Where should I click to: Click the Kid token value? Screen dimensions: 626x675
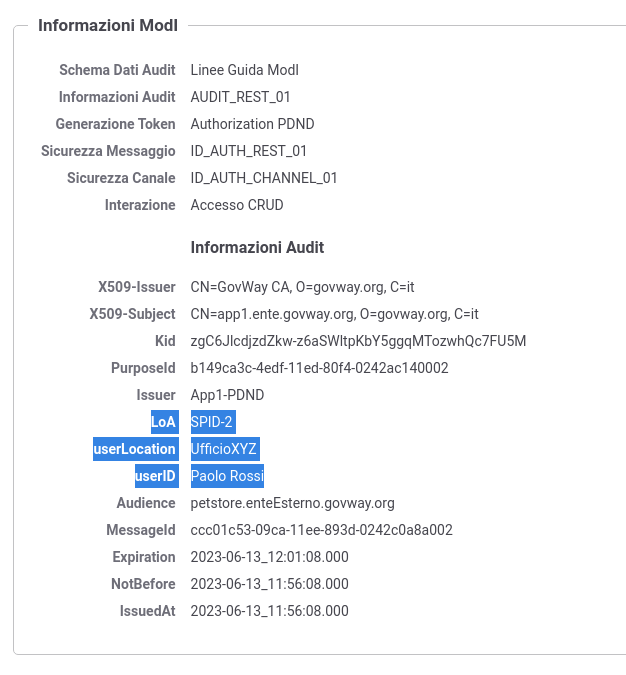[358, 341]
